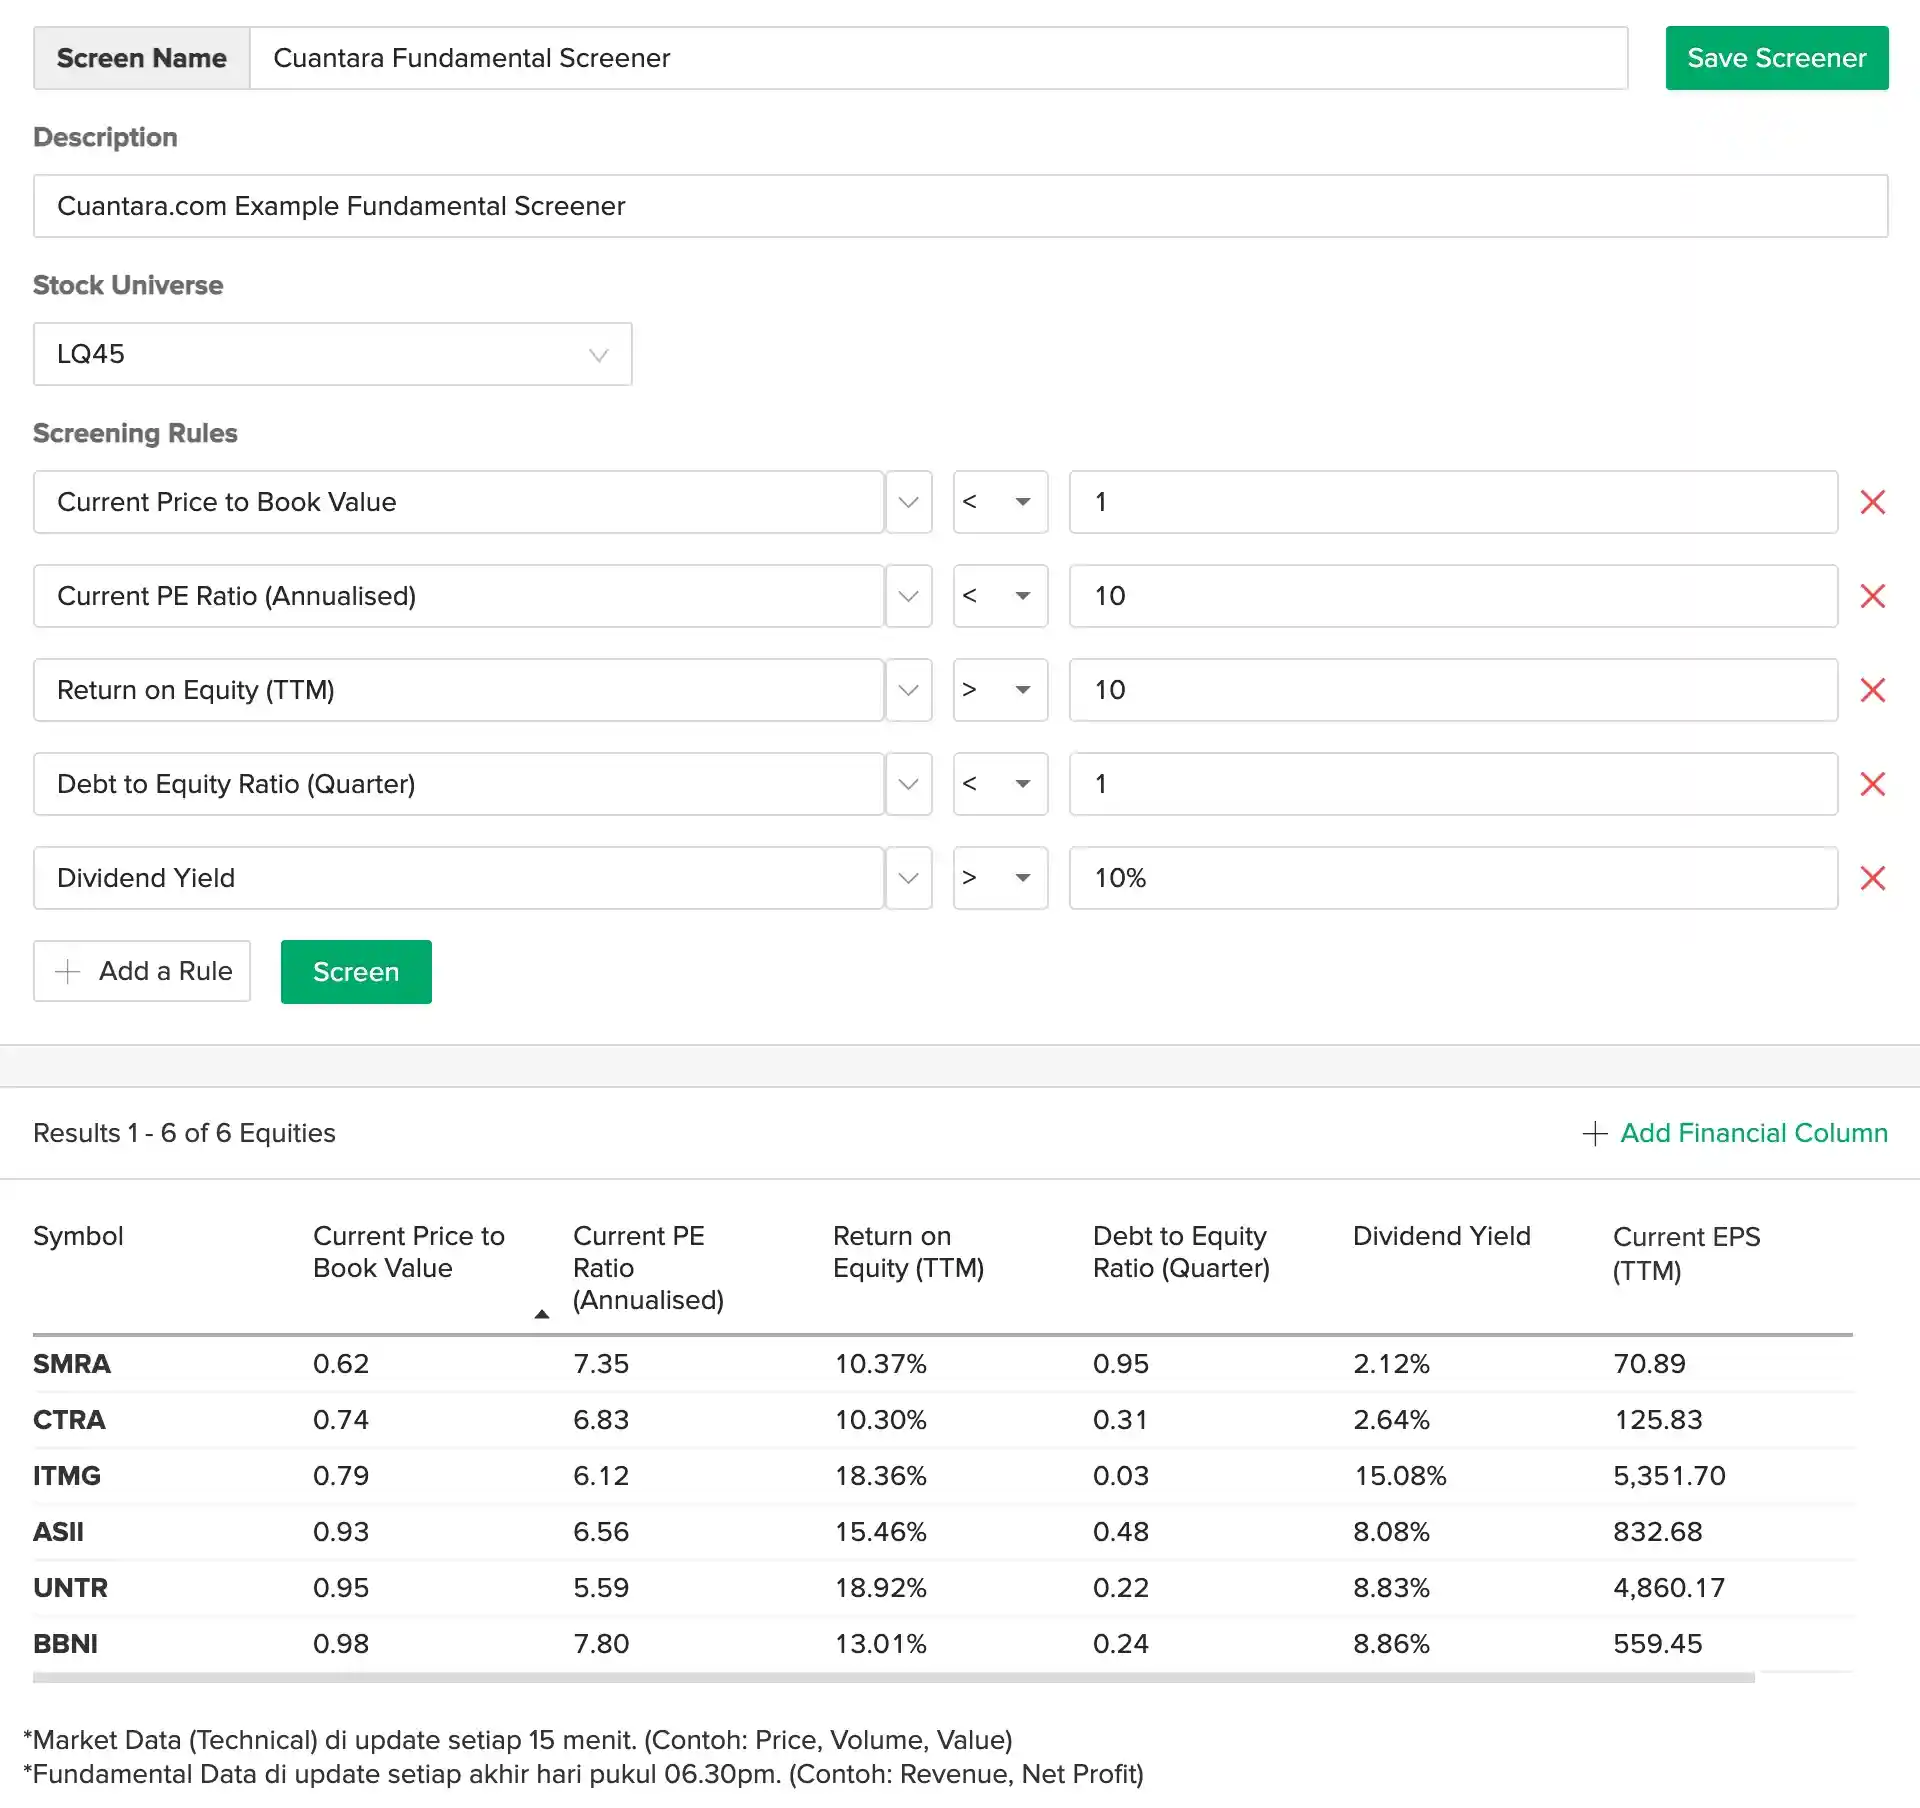
Task: Remove the Dividend Yield rule
Action: (x=1872, y=878)
